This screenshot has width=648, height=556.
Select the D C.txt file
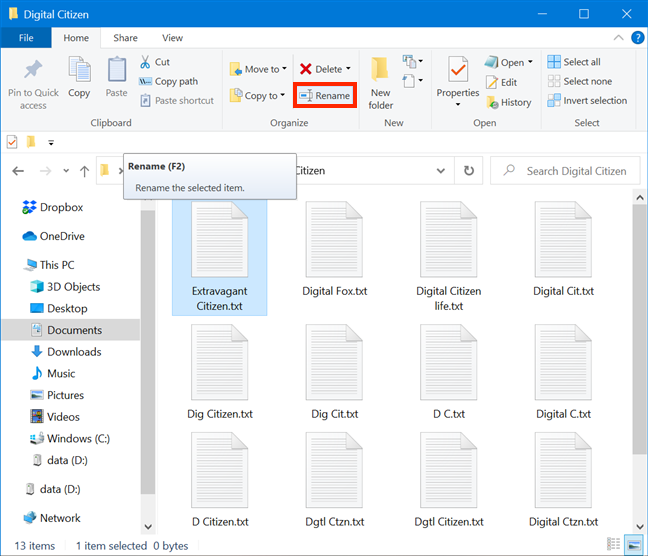click(x=449, y=373)
